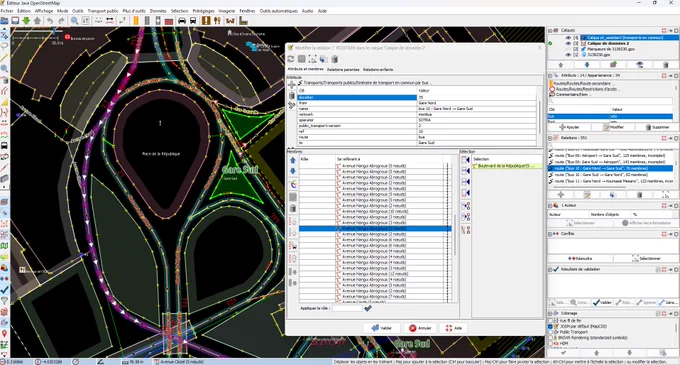Click the factory preset toolbar icon
The height and width of the screenshot is (365, 680).
tap(243, 20)
